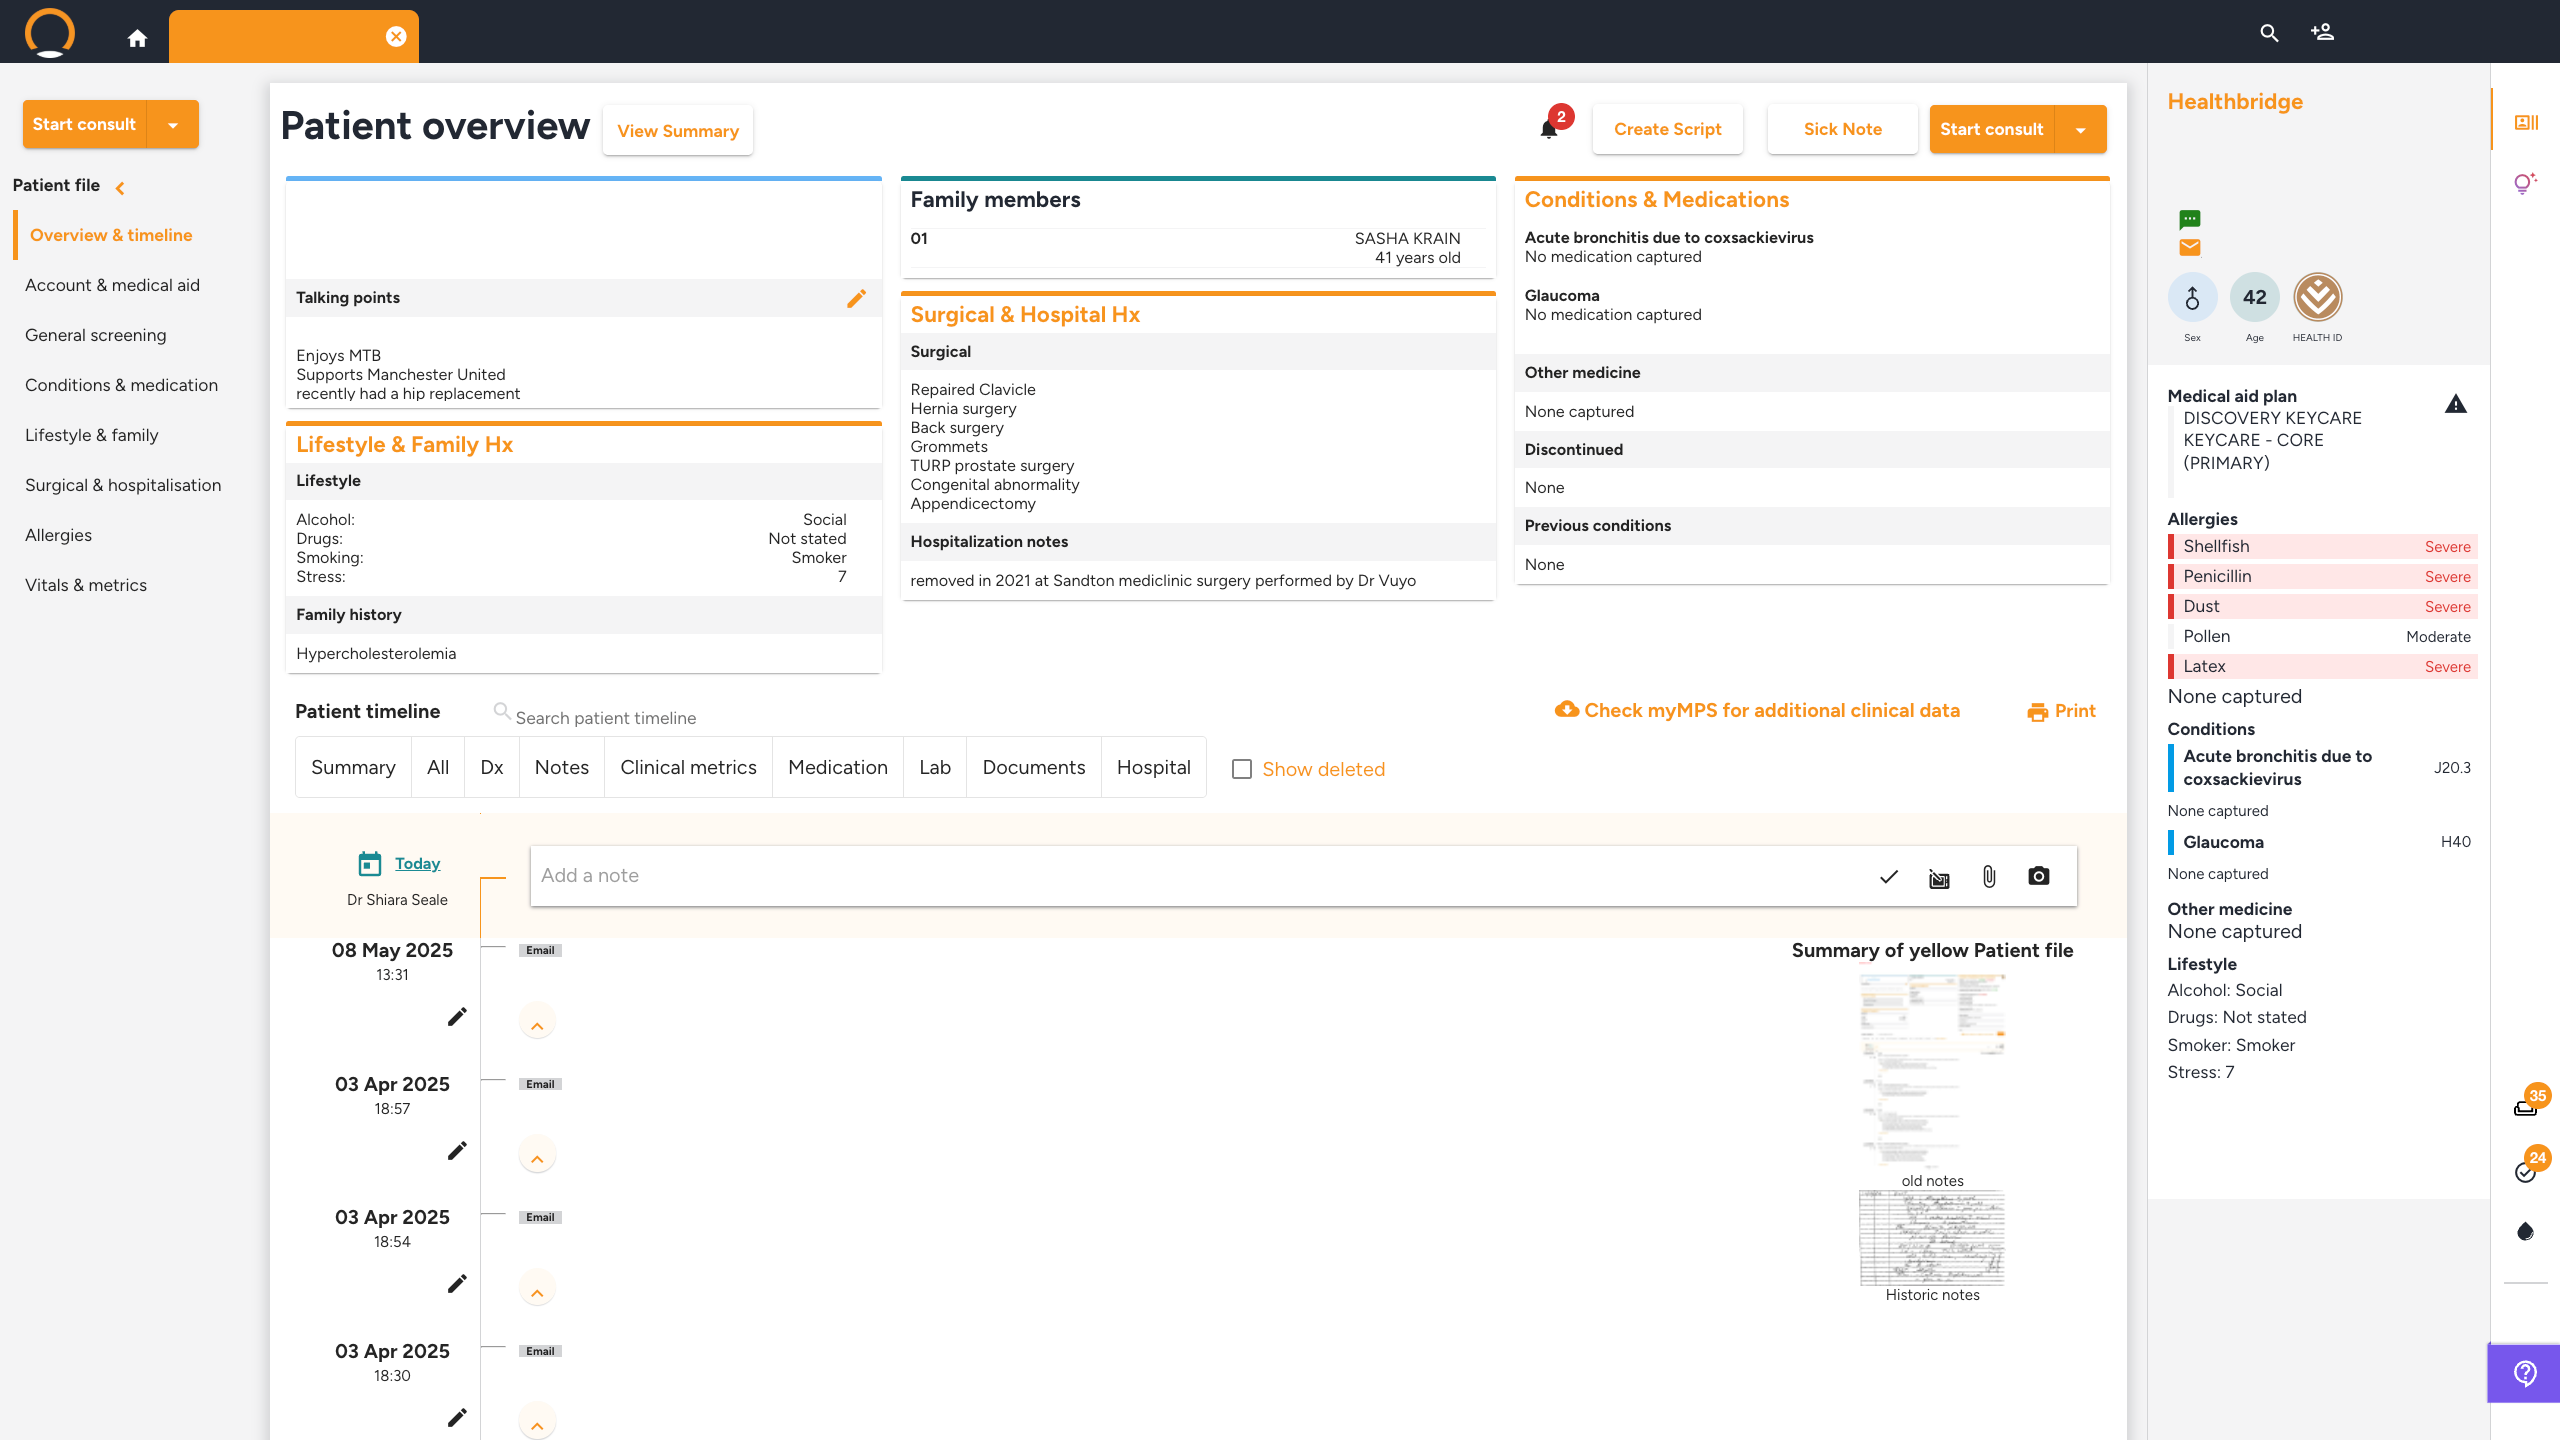Collapse the Patient file menu chevron

point(120,187)
